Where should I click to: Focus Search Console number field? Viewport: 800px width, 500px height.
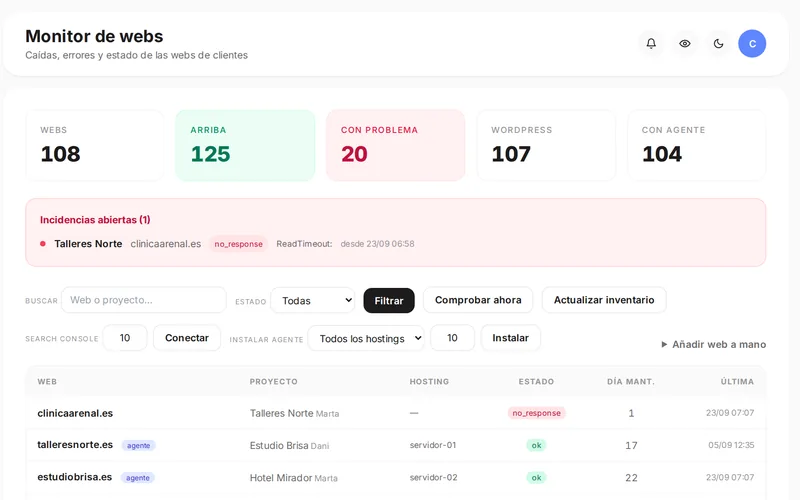pos(125,338)
